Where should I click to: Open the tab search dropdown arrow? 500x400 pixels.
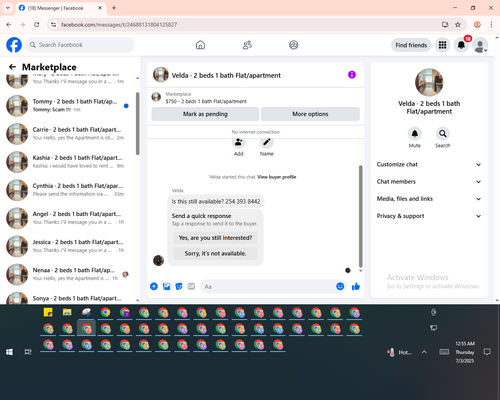click(8, 8)
